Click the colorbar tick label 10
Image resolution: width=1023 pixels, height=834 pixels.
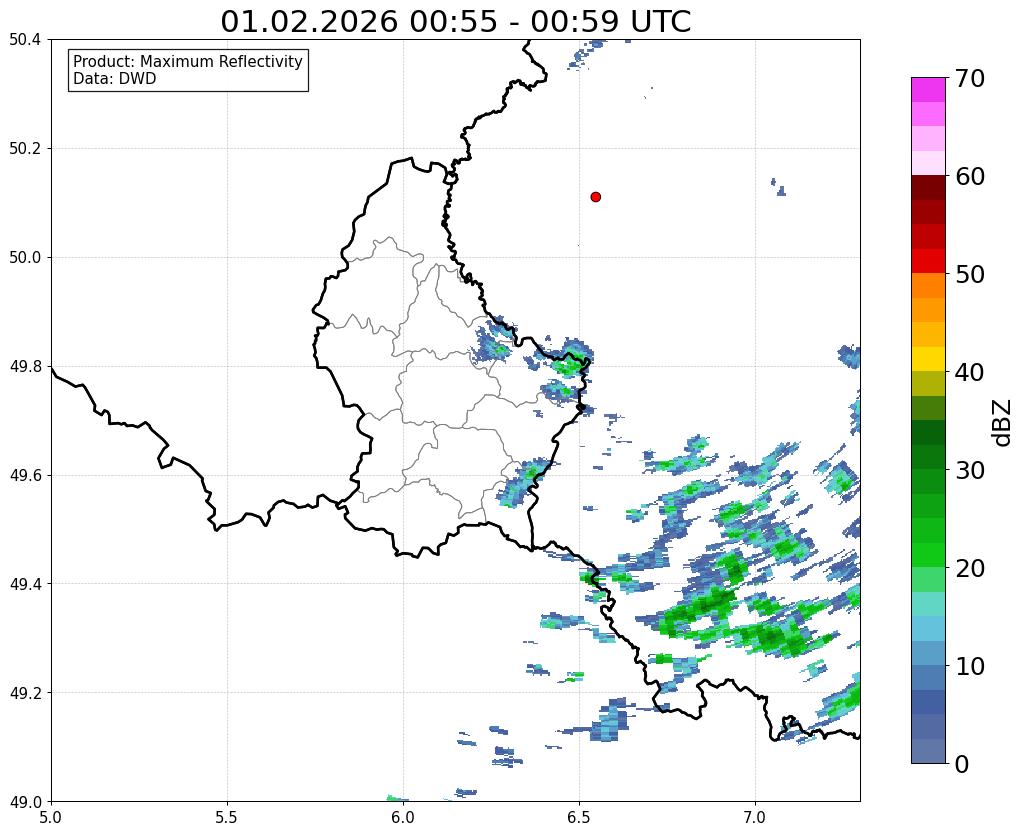point(970,666)
